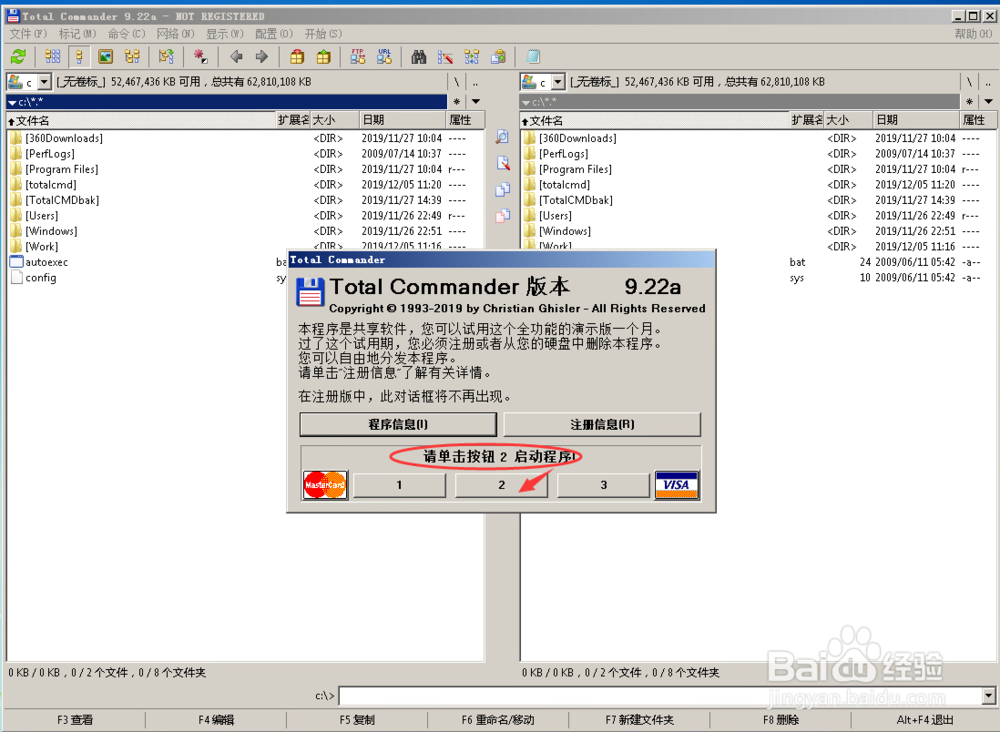
Task: Toggle the directory Tree view icon
Action: point(133,57)
